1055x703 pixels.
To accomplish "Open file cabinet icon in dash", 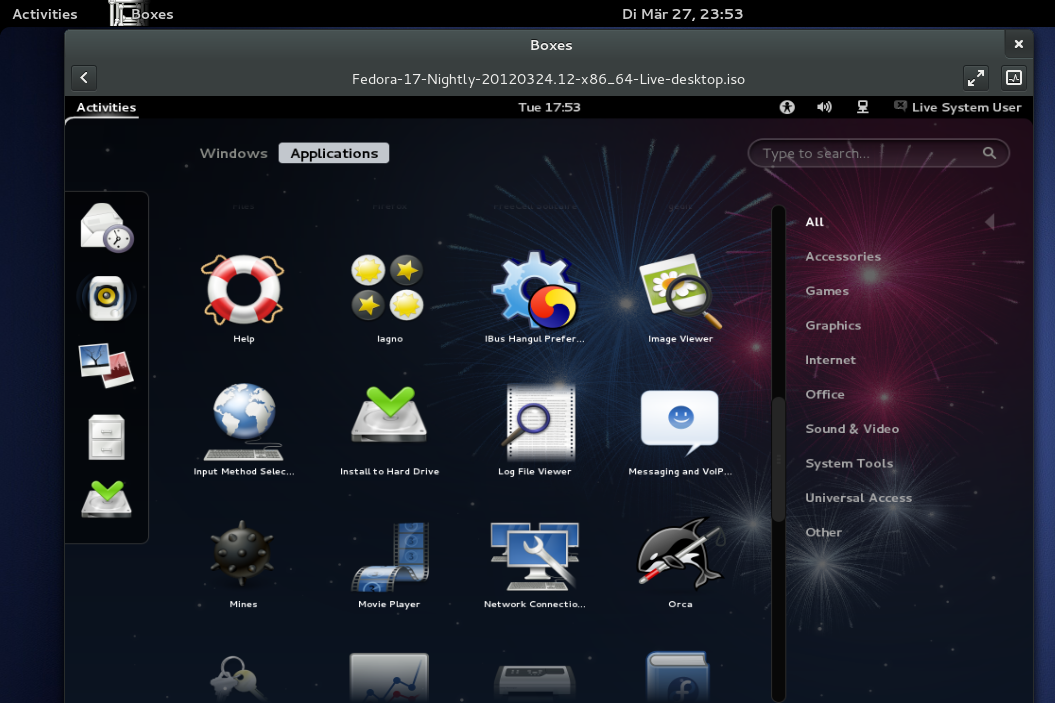I will [x=106, y=437].
